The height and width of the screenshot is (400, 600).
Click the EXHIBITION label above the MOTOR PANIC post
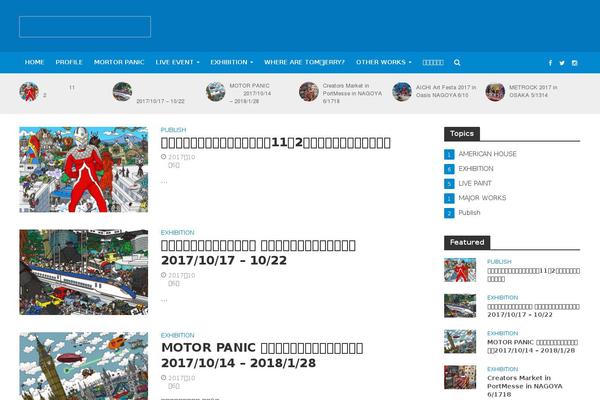[178, 335]
